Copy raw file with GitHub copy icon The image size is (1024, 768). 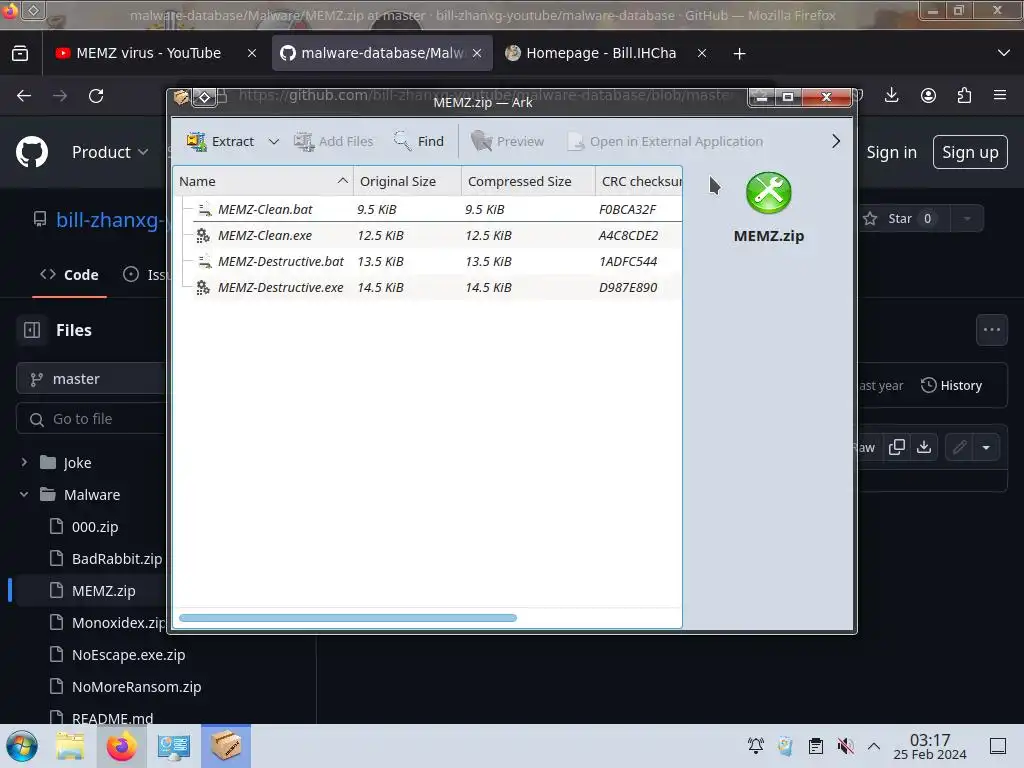point(897,447)
